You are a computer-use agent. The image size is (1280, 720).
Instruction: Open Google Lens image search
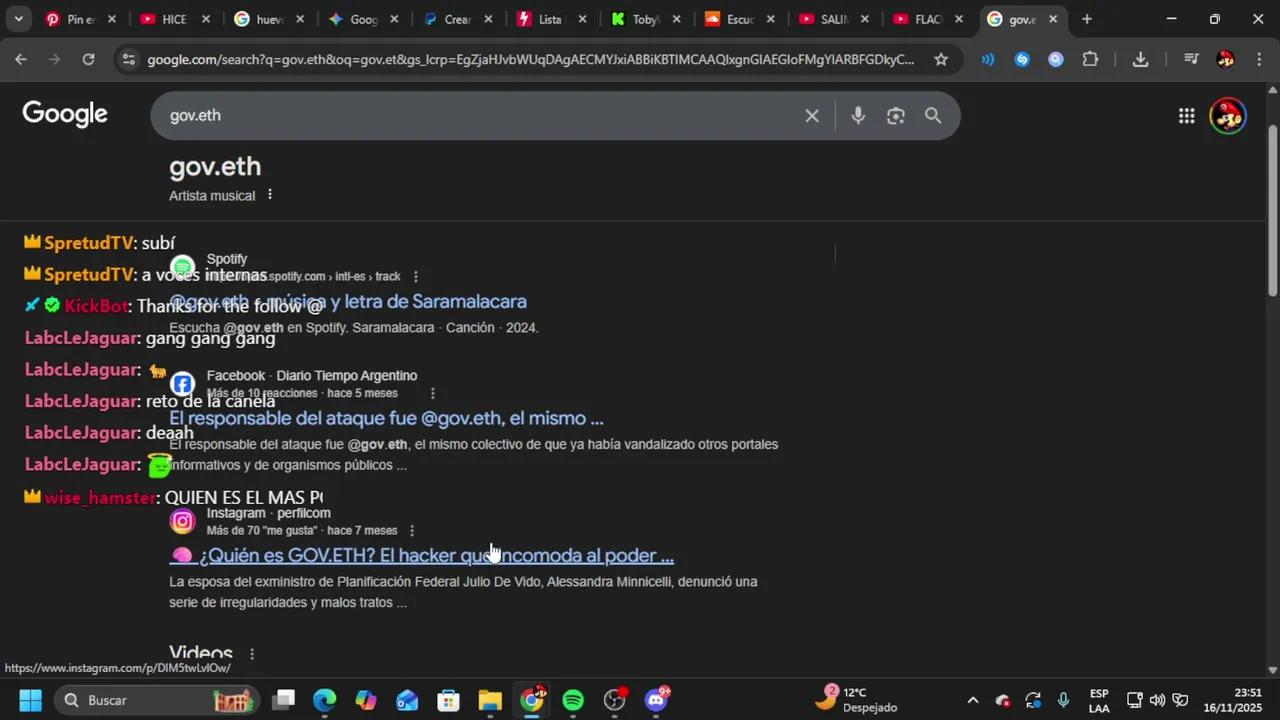click(896, 116)
